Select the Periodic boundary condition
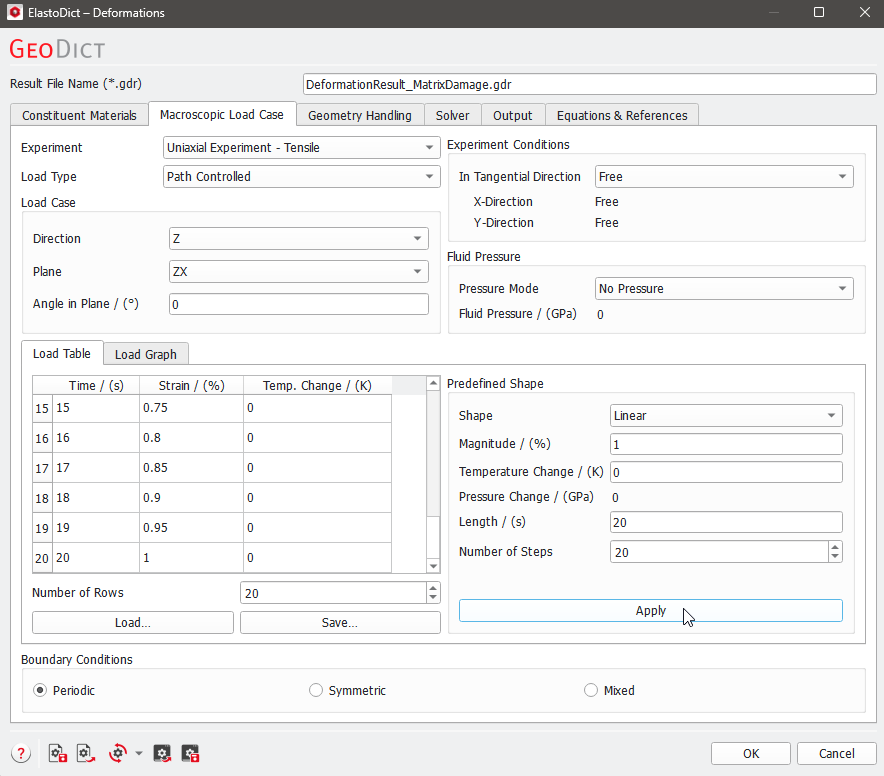884x776 pixels. 40,690
